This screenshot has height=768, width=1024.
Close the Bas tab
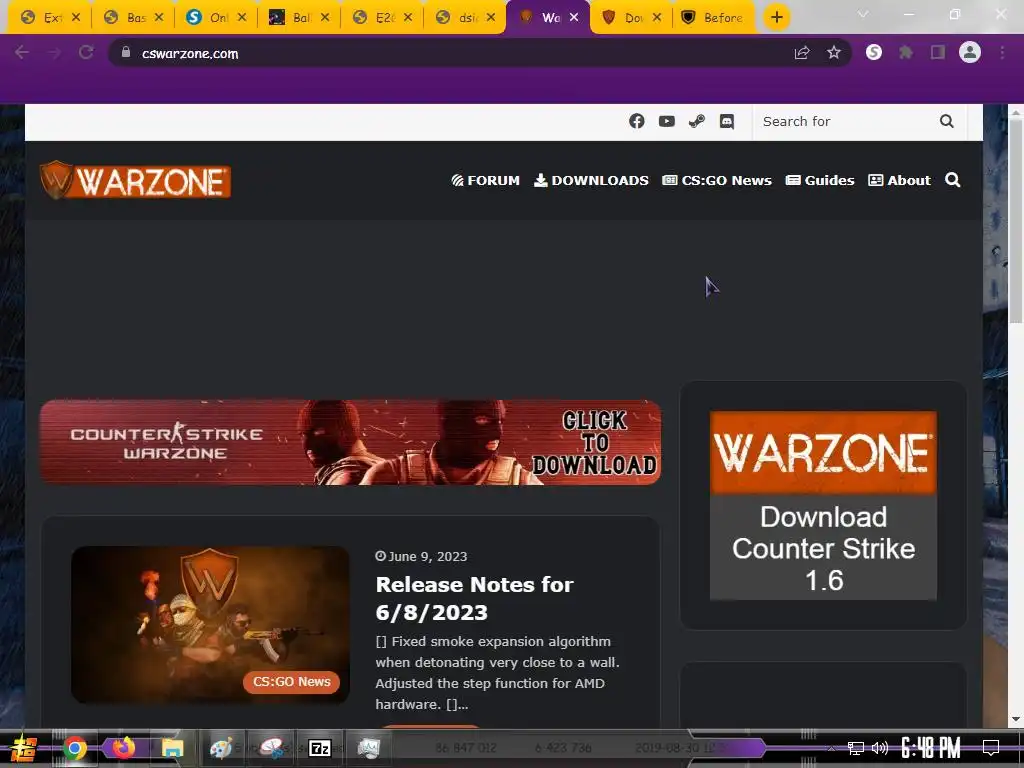pyautogui.click(x=159, y=18)
